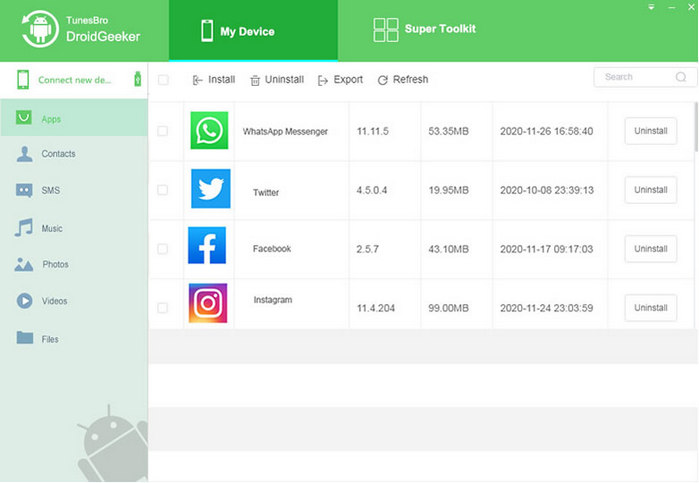Click the Facebook app icon
699x483 pixels.
point(207,245)
